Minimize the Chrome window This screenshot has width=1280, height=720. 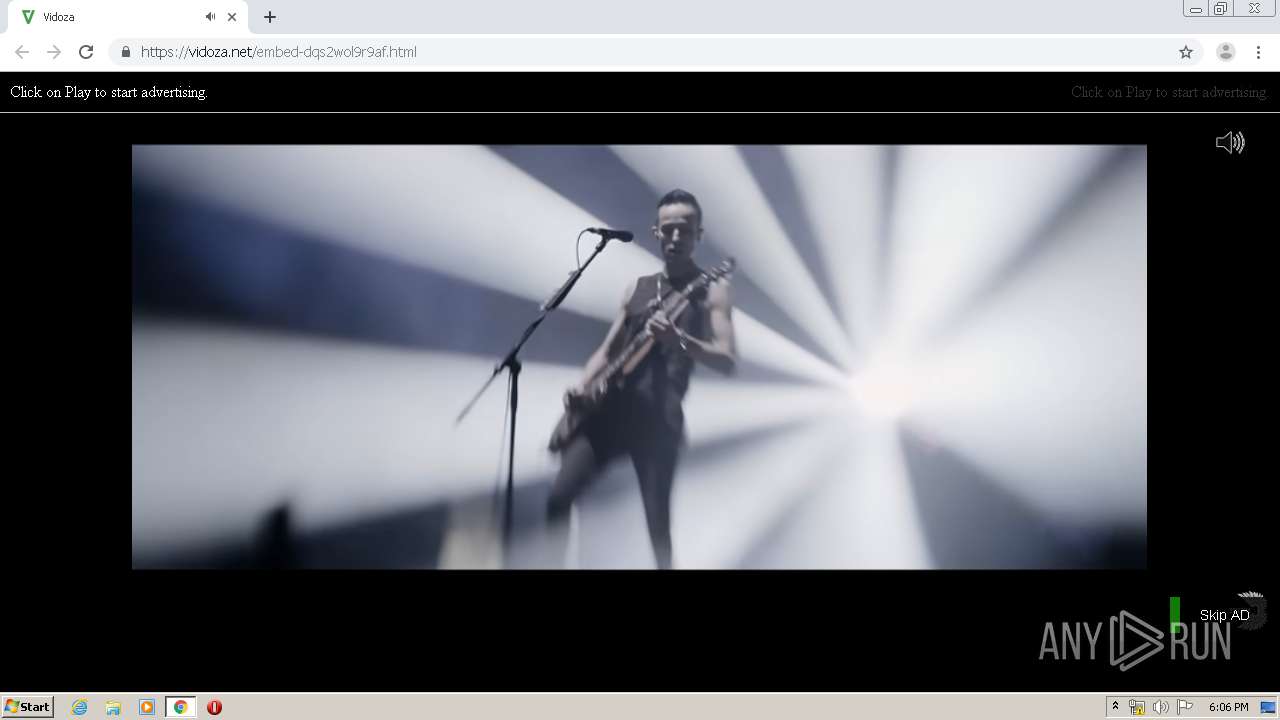[1196, 8]
